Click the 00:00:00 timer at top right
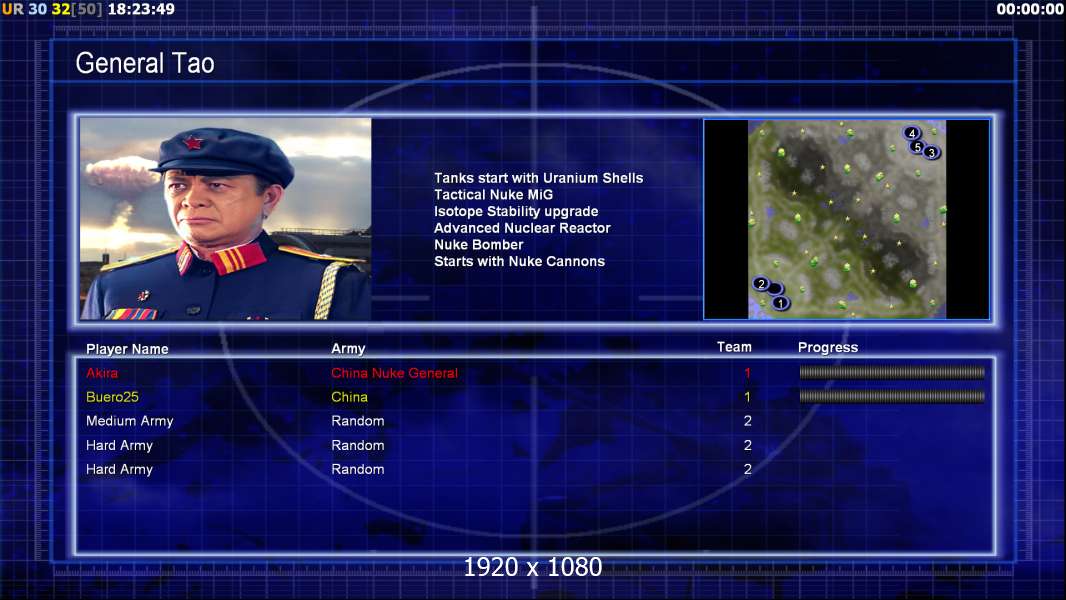 pyautogui.click(x=1029, y=10)
